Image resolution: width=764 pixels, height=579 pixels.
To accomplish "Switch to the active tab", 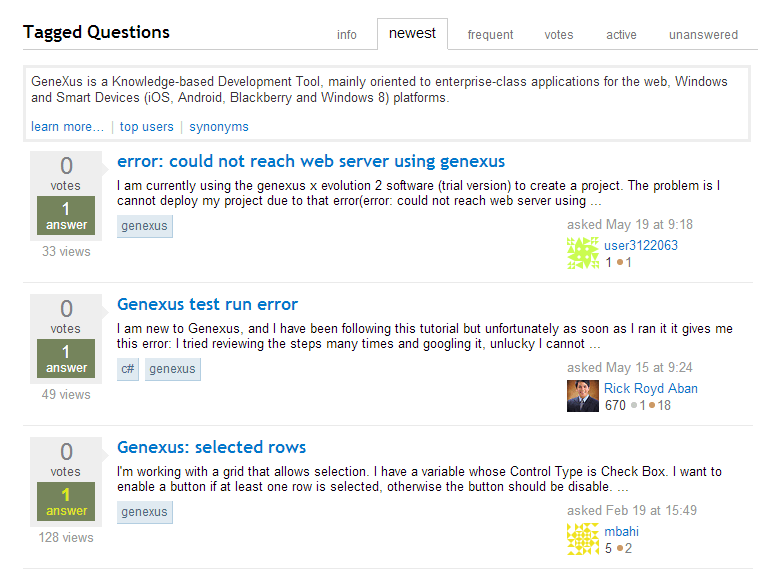I will tap(621, 35).
